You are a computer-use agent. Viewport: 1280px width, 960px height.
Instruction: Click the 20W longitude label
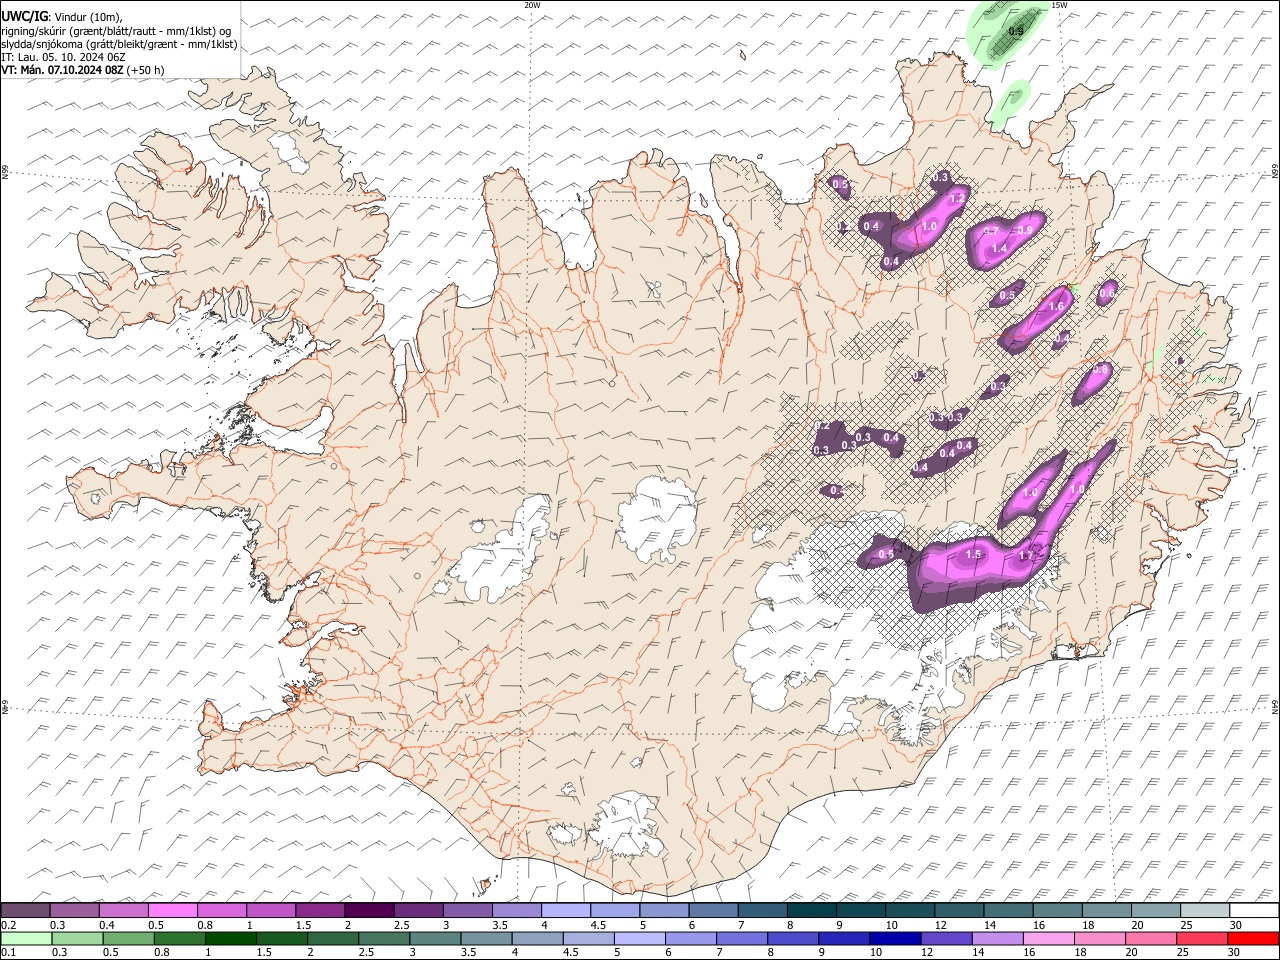532,5
